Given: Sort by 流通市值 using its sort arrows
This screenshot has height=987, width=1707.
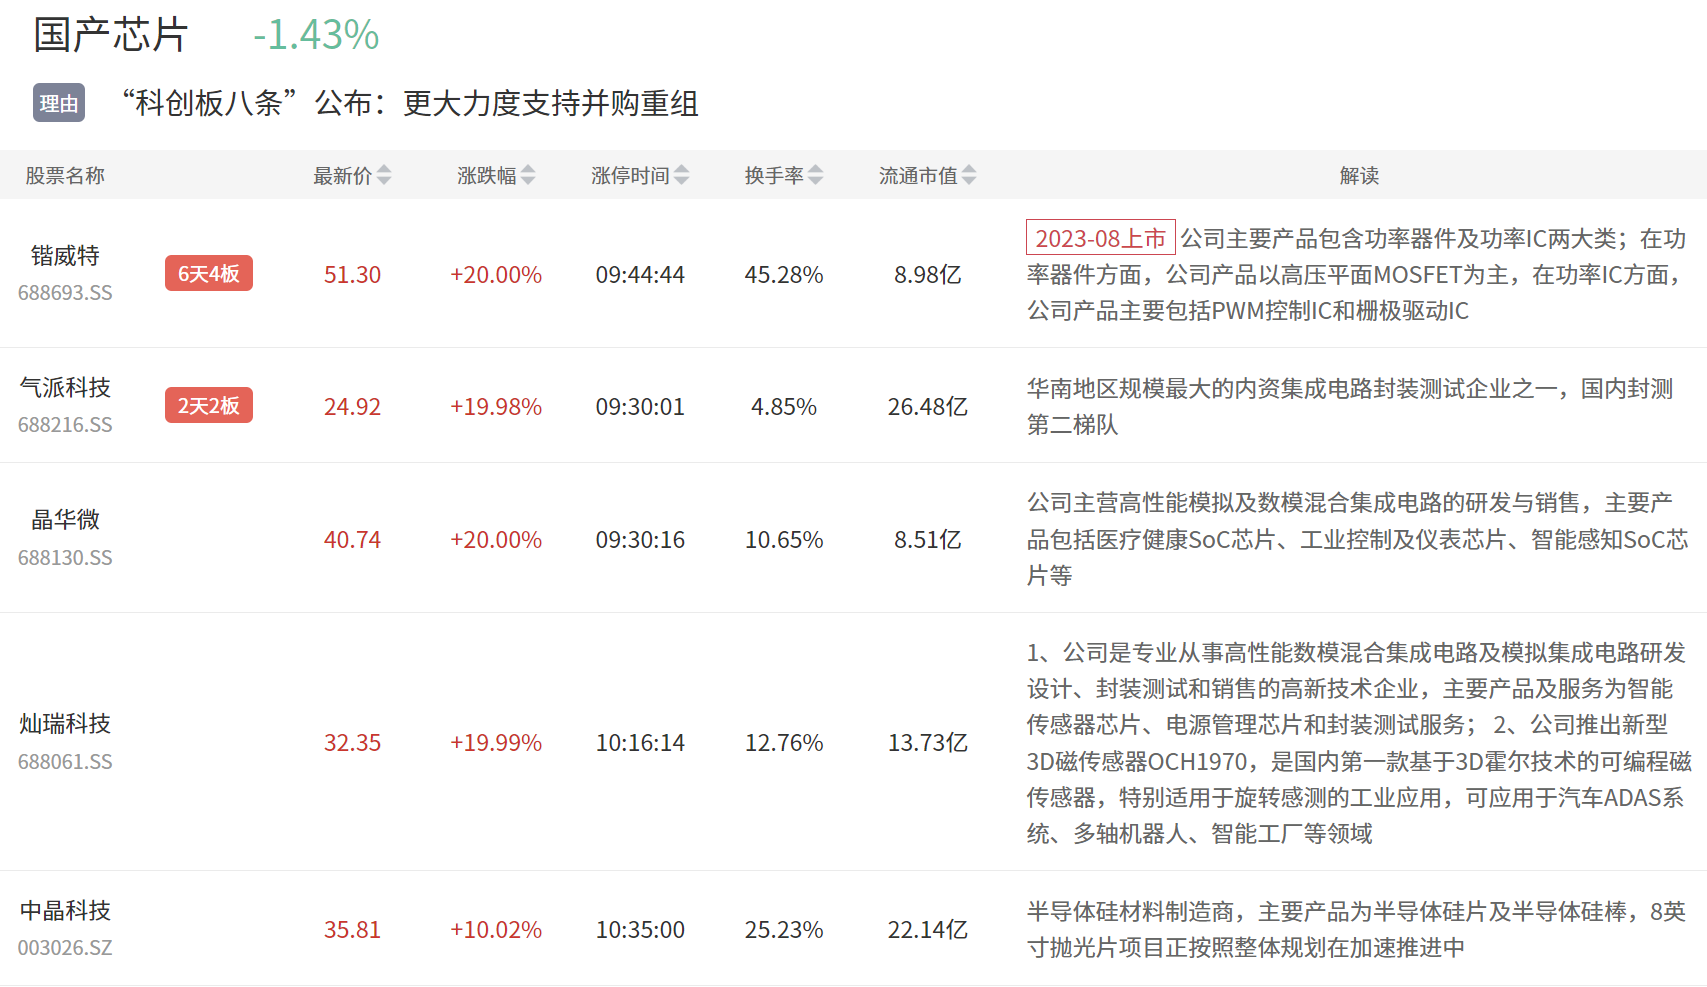Looking at the screenshot, I should [x=969, y=175].
